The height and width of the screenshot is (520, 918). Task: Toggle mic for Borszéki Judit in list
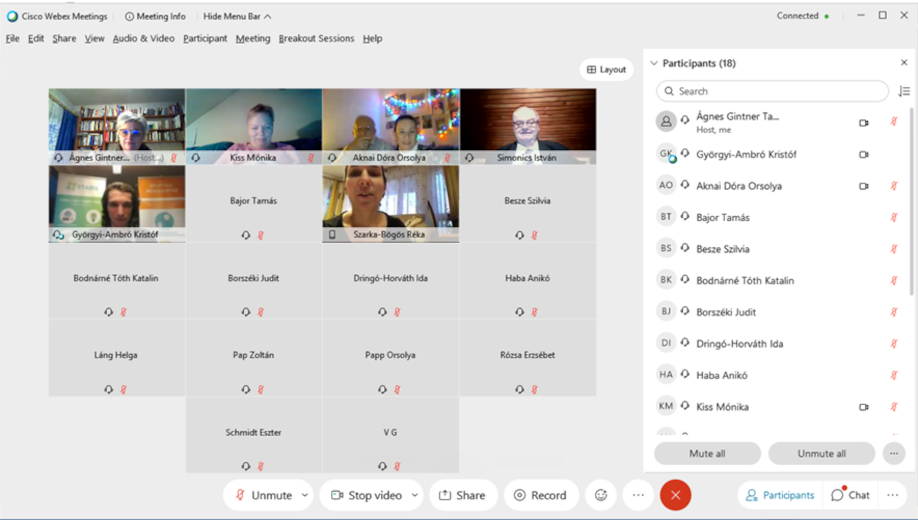(894, 312)
